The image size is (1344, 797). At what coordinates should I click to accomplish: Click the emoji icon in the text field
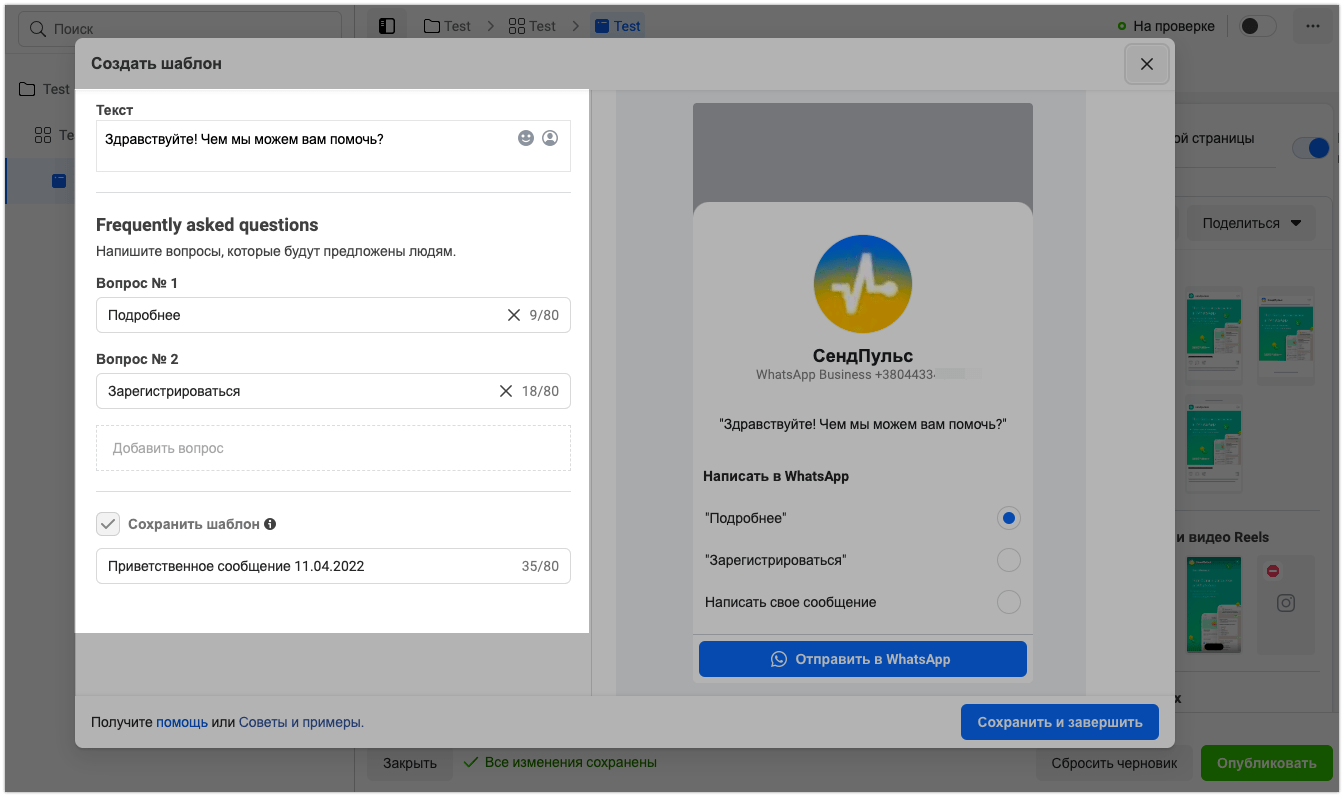[526, 138]
